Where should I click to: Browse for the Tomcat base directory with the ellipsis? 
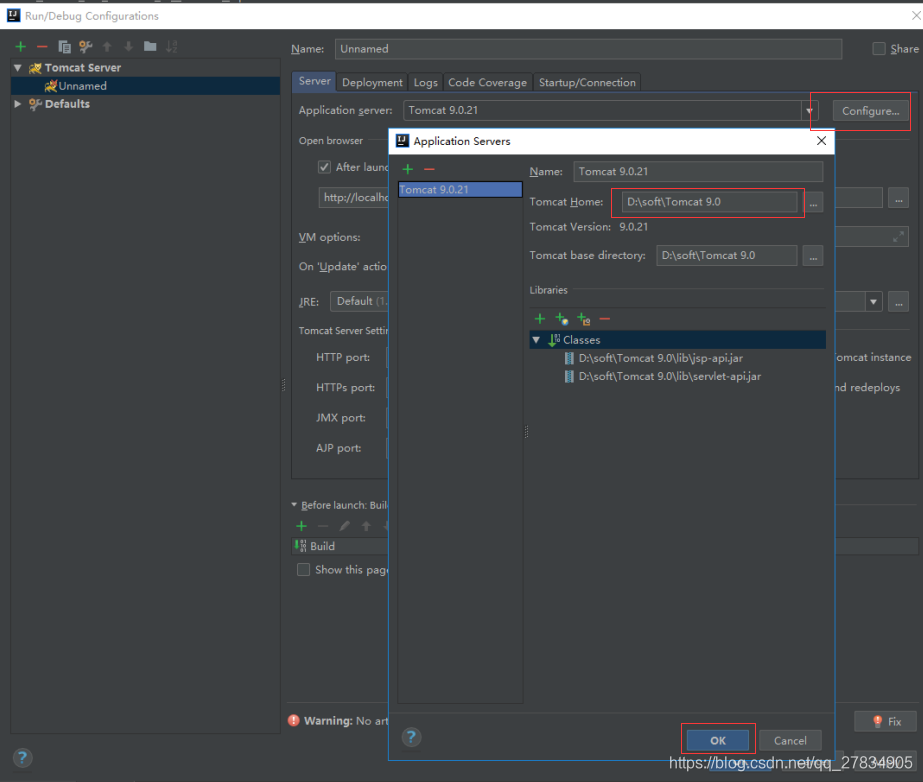point(813,256)
